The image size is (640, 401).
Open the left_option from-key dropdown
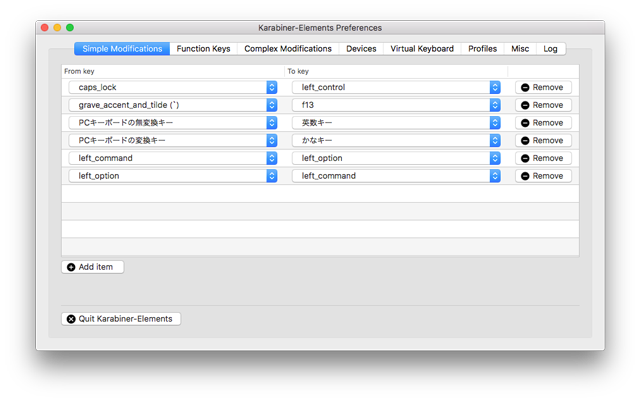click(x=173, y=176)
